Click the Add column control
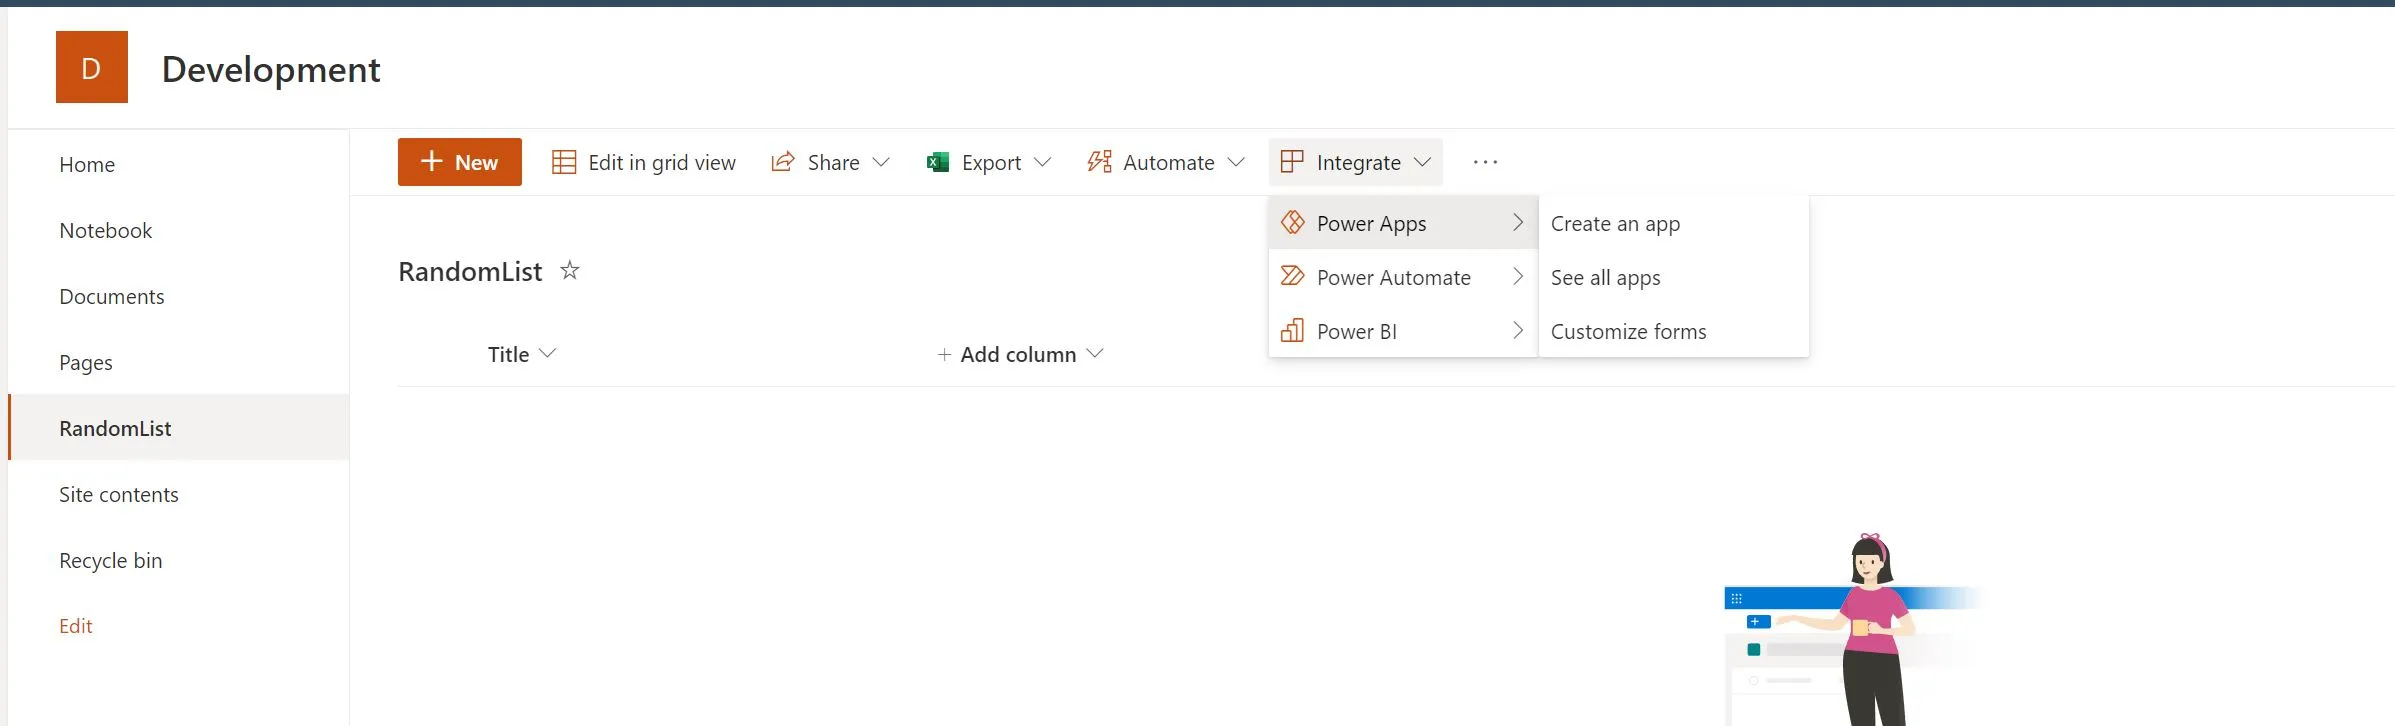The height and width of the screenshot is (726, 2395). pos(1018,353)
